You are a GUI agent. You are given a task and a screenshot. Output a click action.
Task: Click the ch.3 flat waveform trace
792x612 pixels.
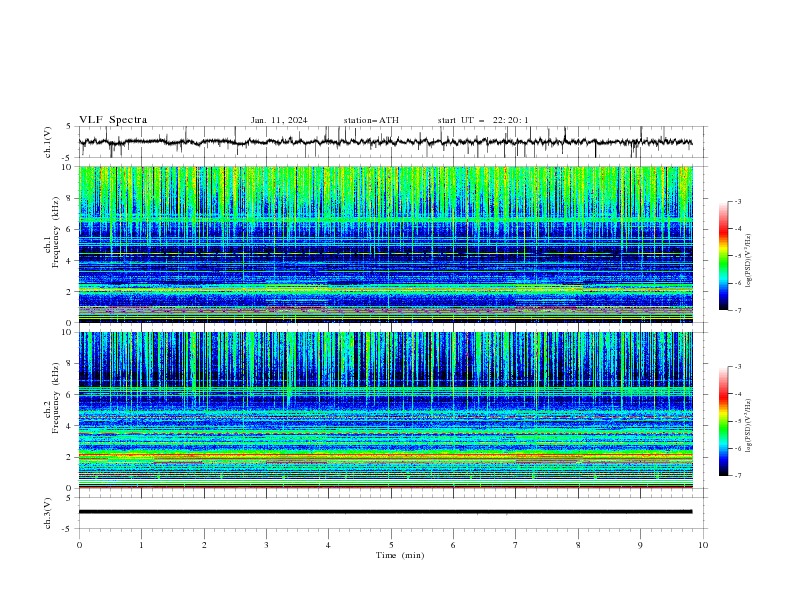point(386,512)
